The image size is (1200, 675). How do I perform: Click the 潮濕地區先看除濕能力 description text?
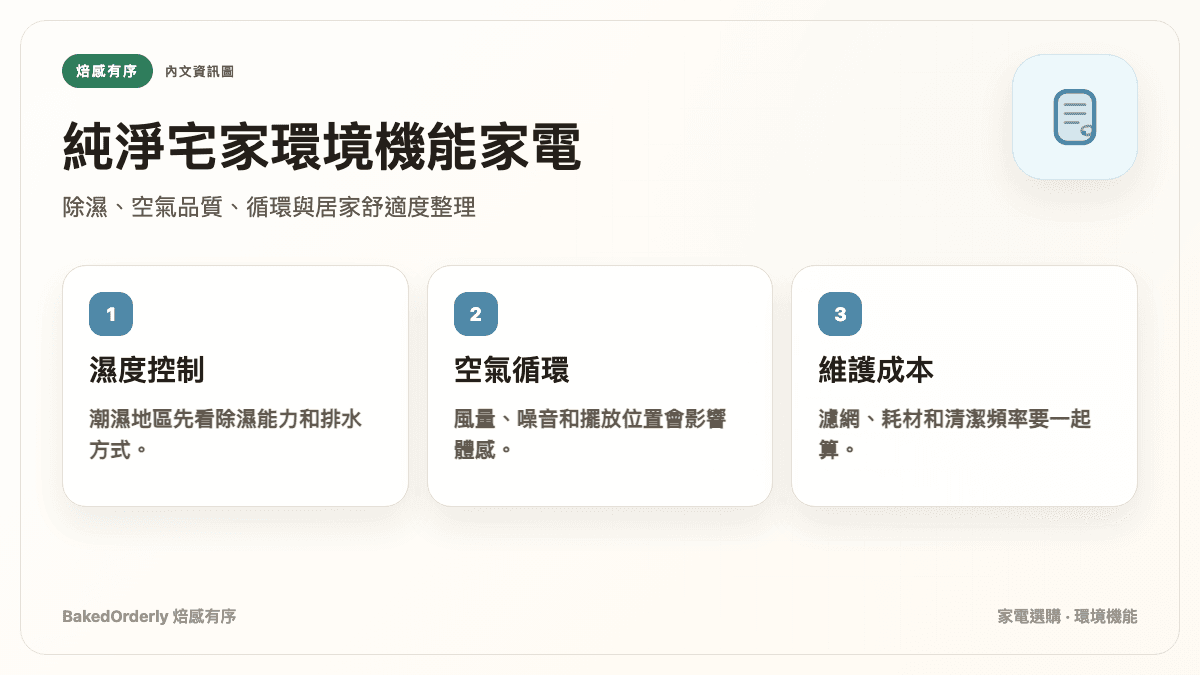point(225,433)
